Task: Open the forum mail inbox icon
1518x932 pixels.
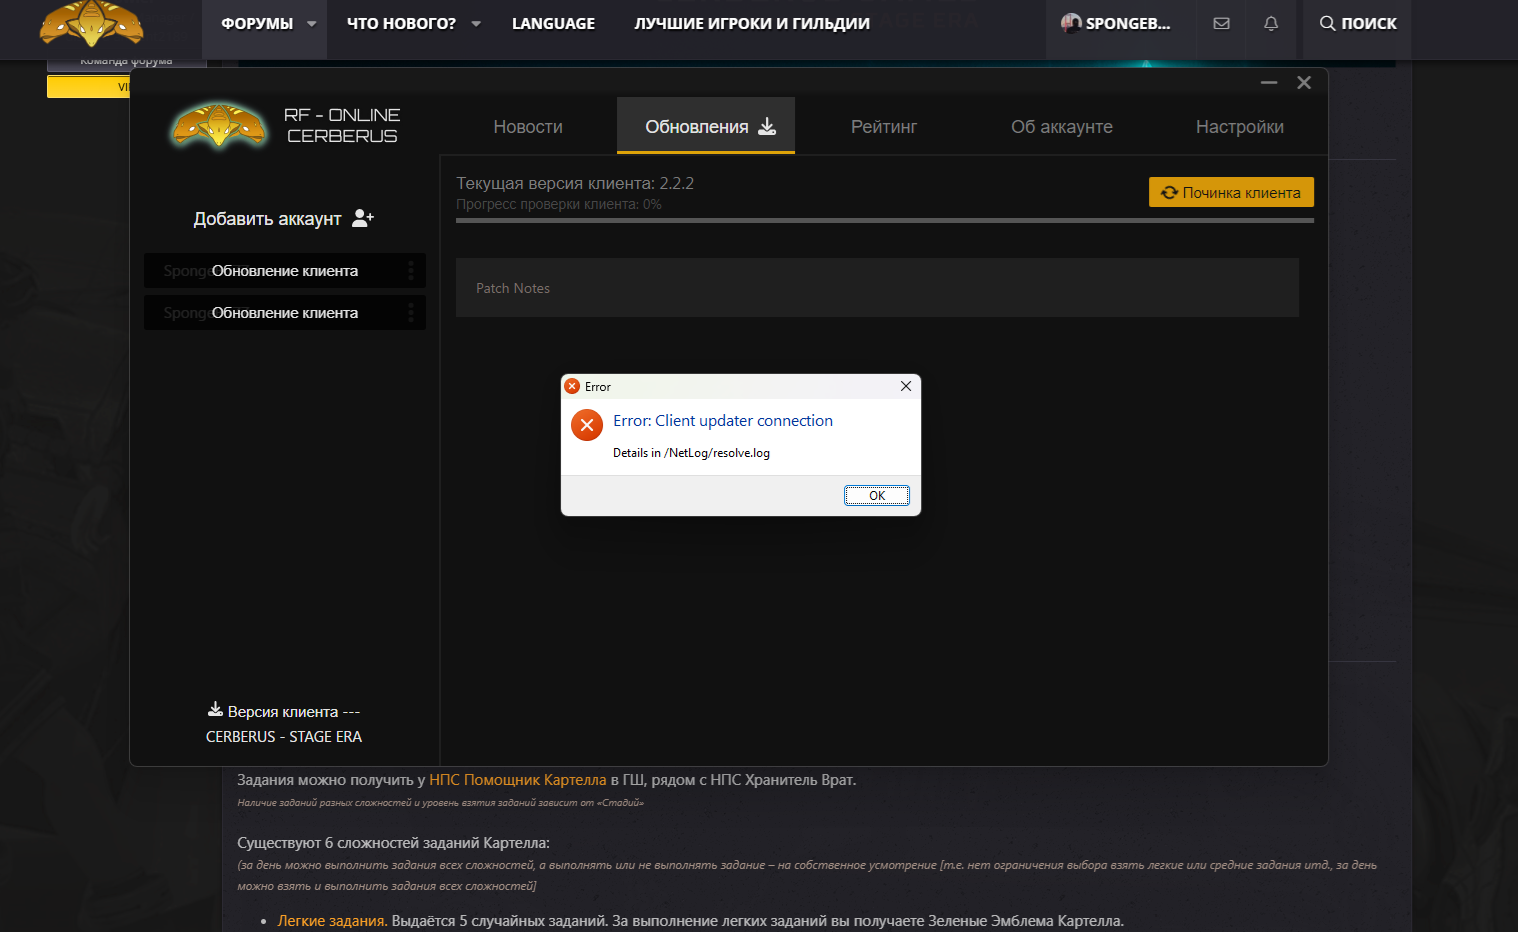Action: (x=1221, y=23)
